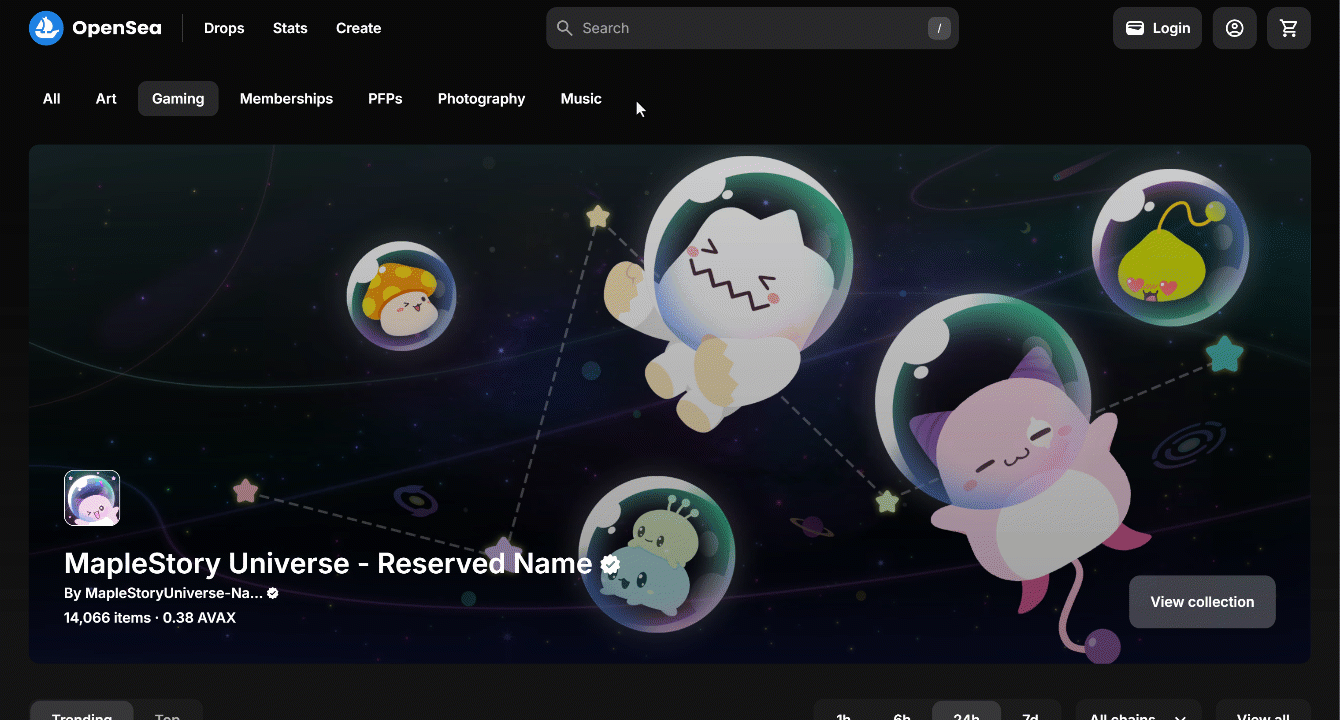This screenshot has width=1340, height=720.
Task: Click the creator's verified badge
Action: [x=273, y=593]
